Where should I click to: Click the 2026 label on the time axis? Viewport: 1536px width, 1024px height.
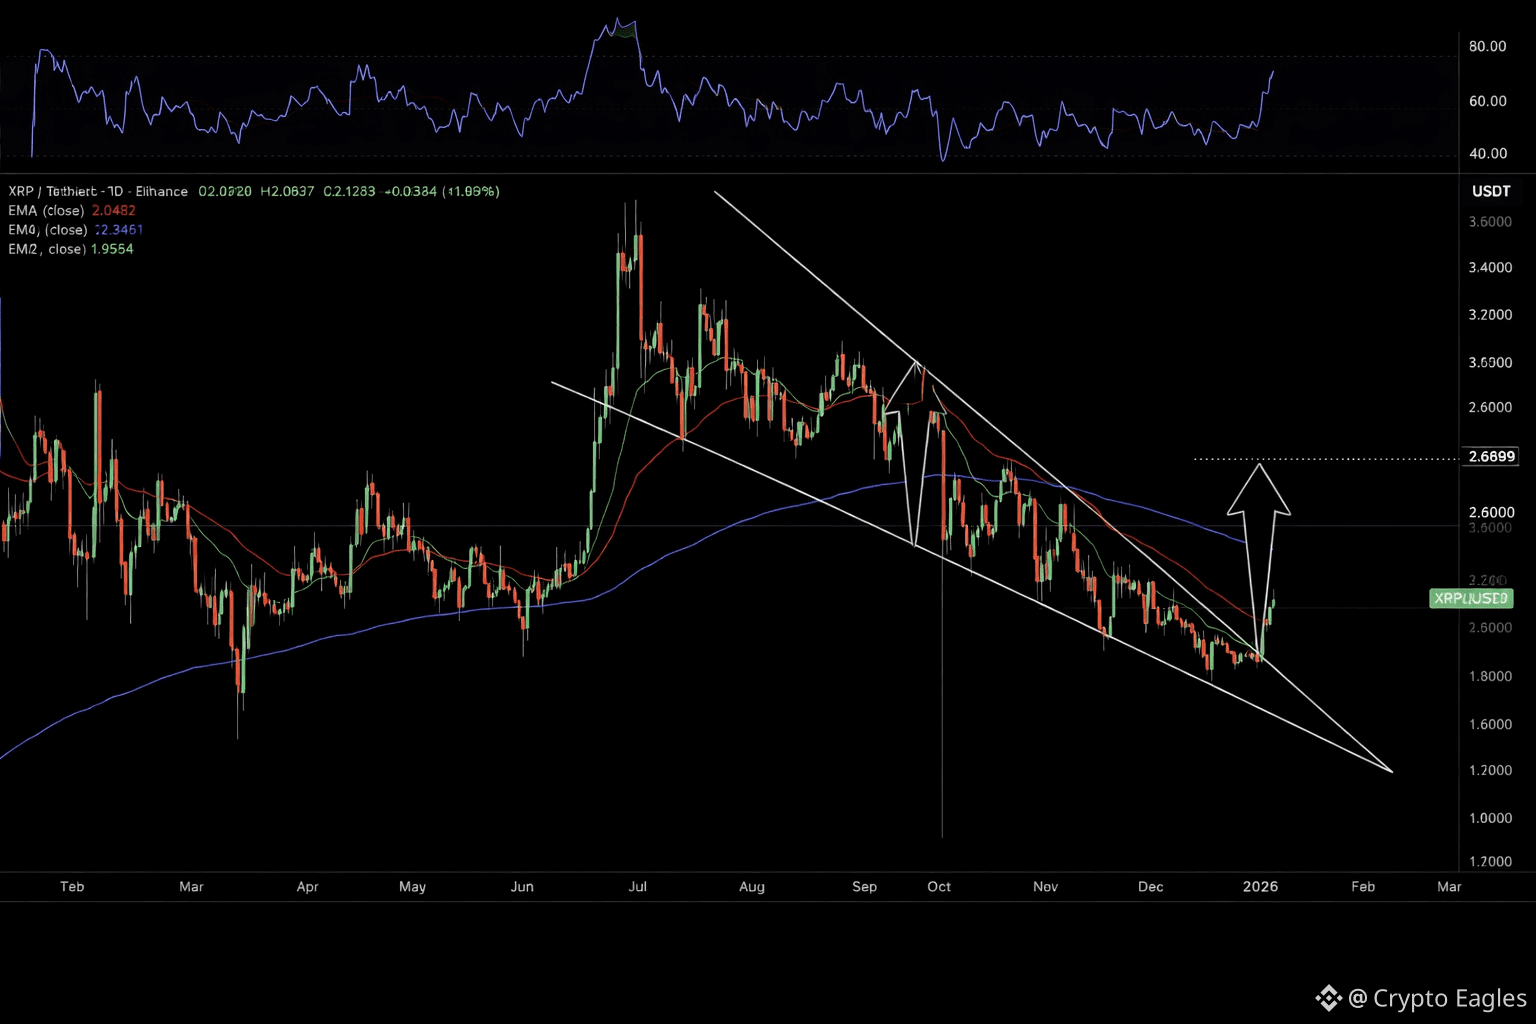(1260, 887)
